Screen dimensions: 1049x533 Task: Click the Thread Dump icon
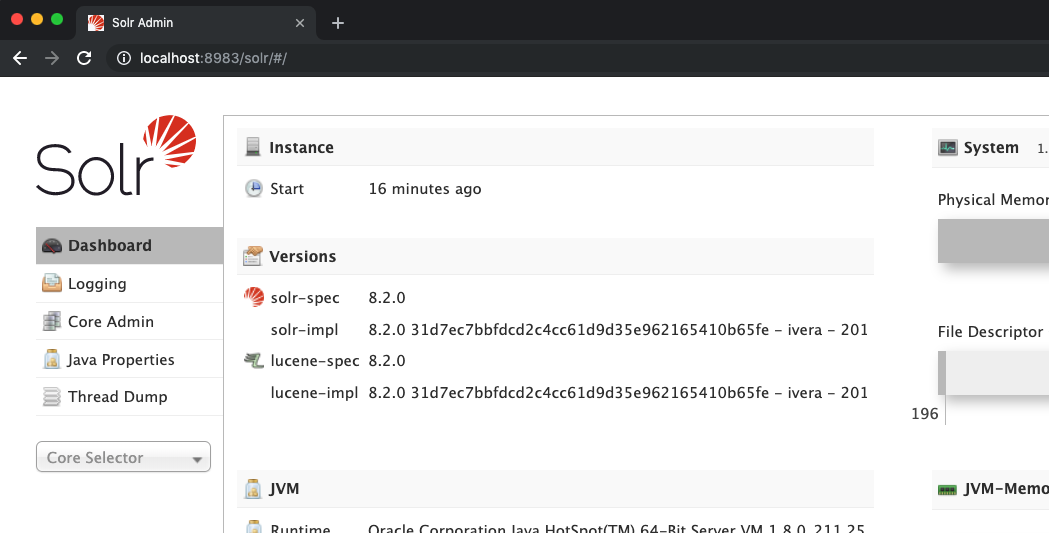pos(52,397)
